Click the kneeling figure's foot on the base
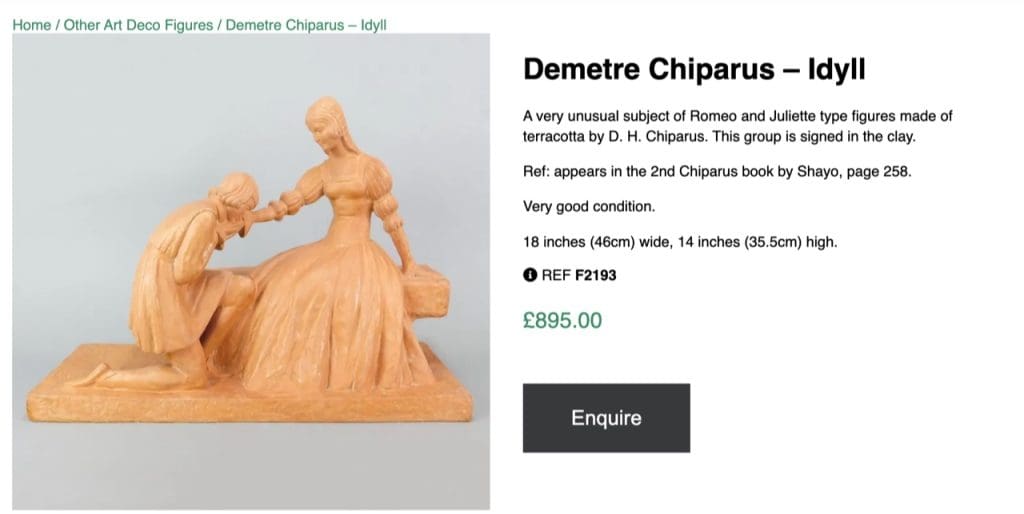 [97, 373]
